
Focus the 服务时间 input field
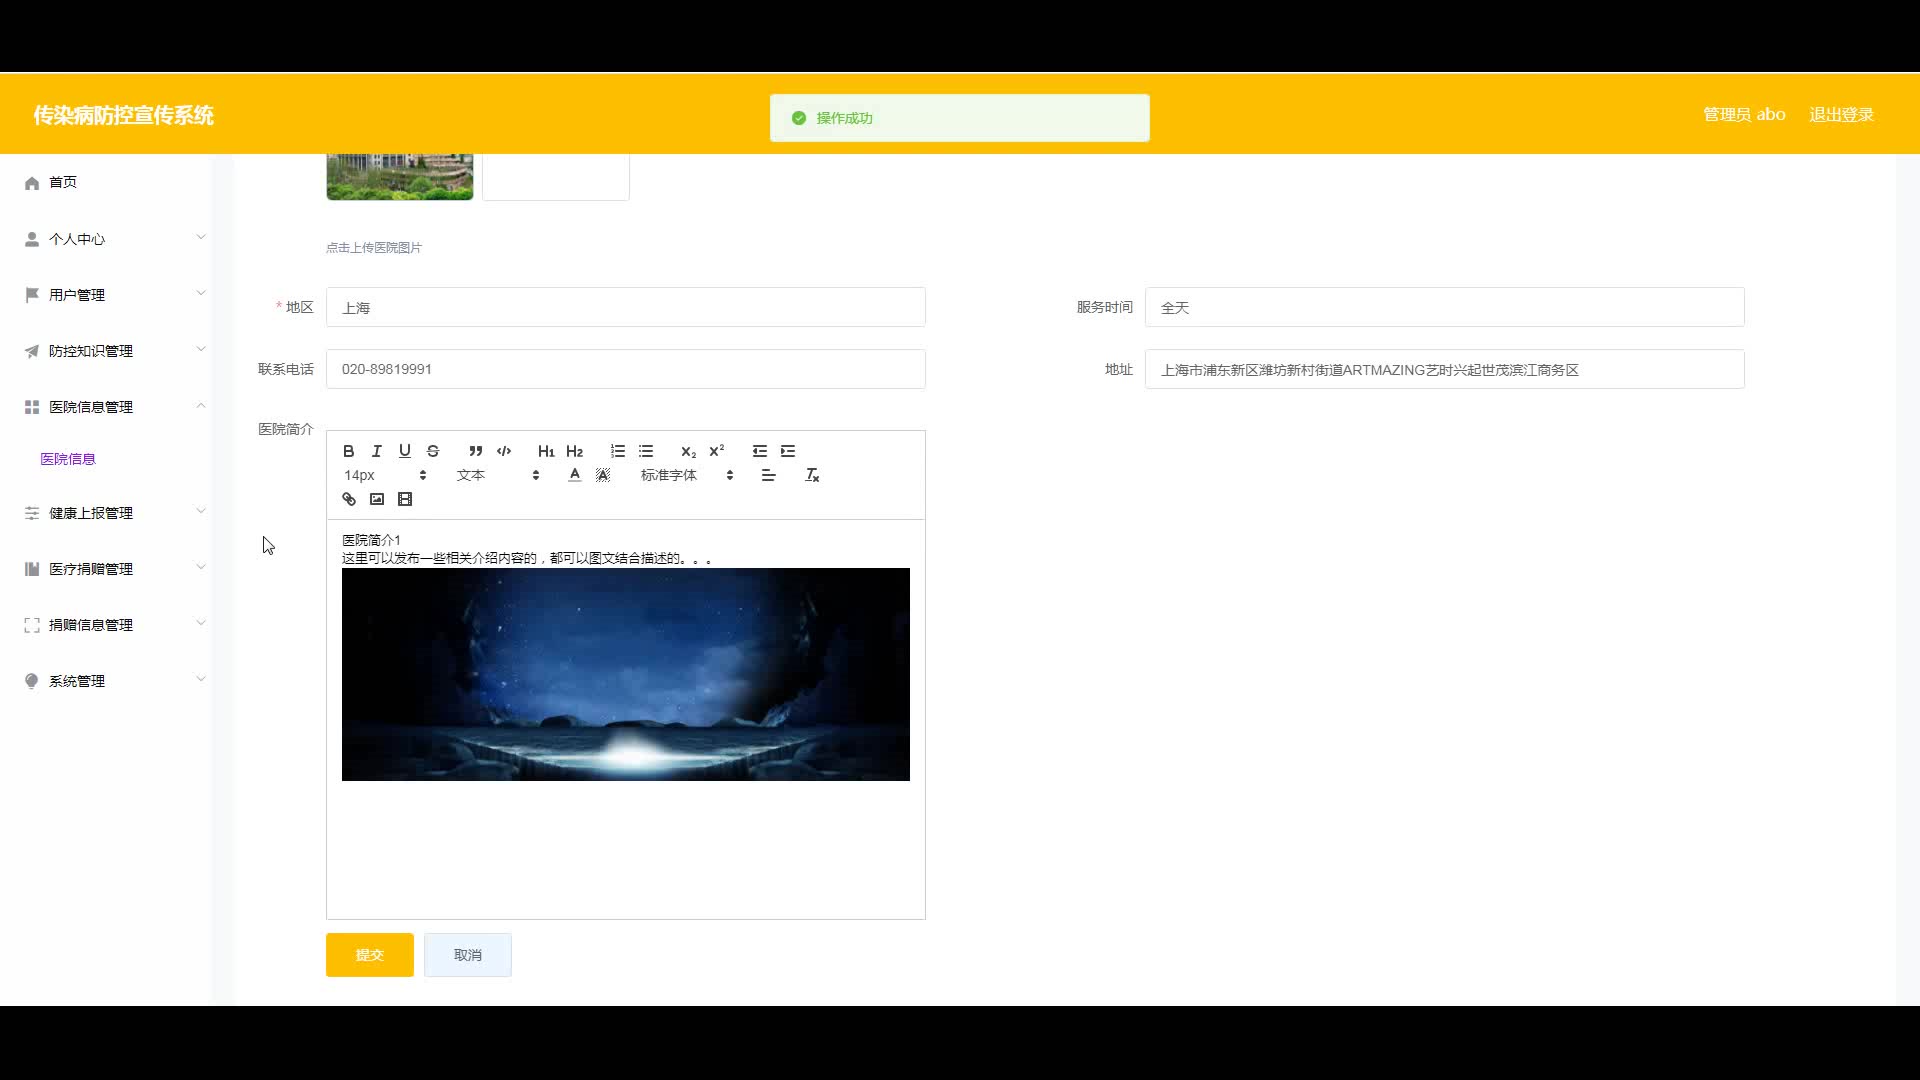pyautogui.click(x=1444, y=307)
